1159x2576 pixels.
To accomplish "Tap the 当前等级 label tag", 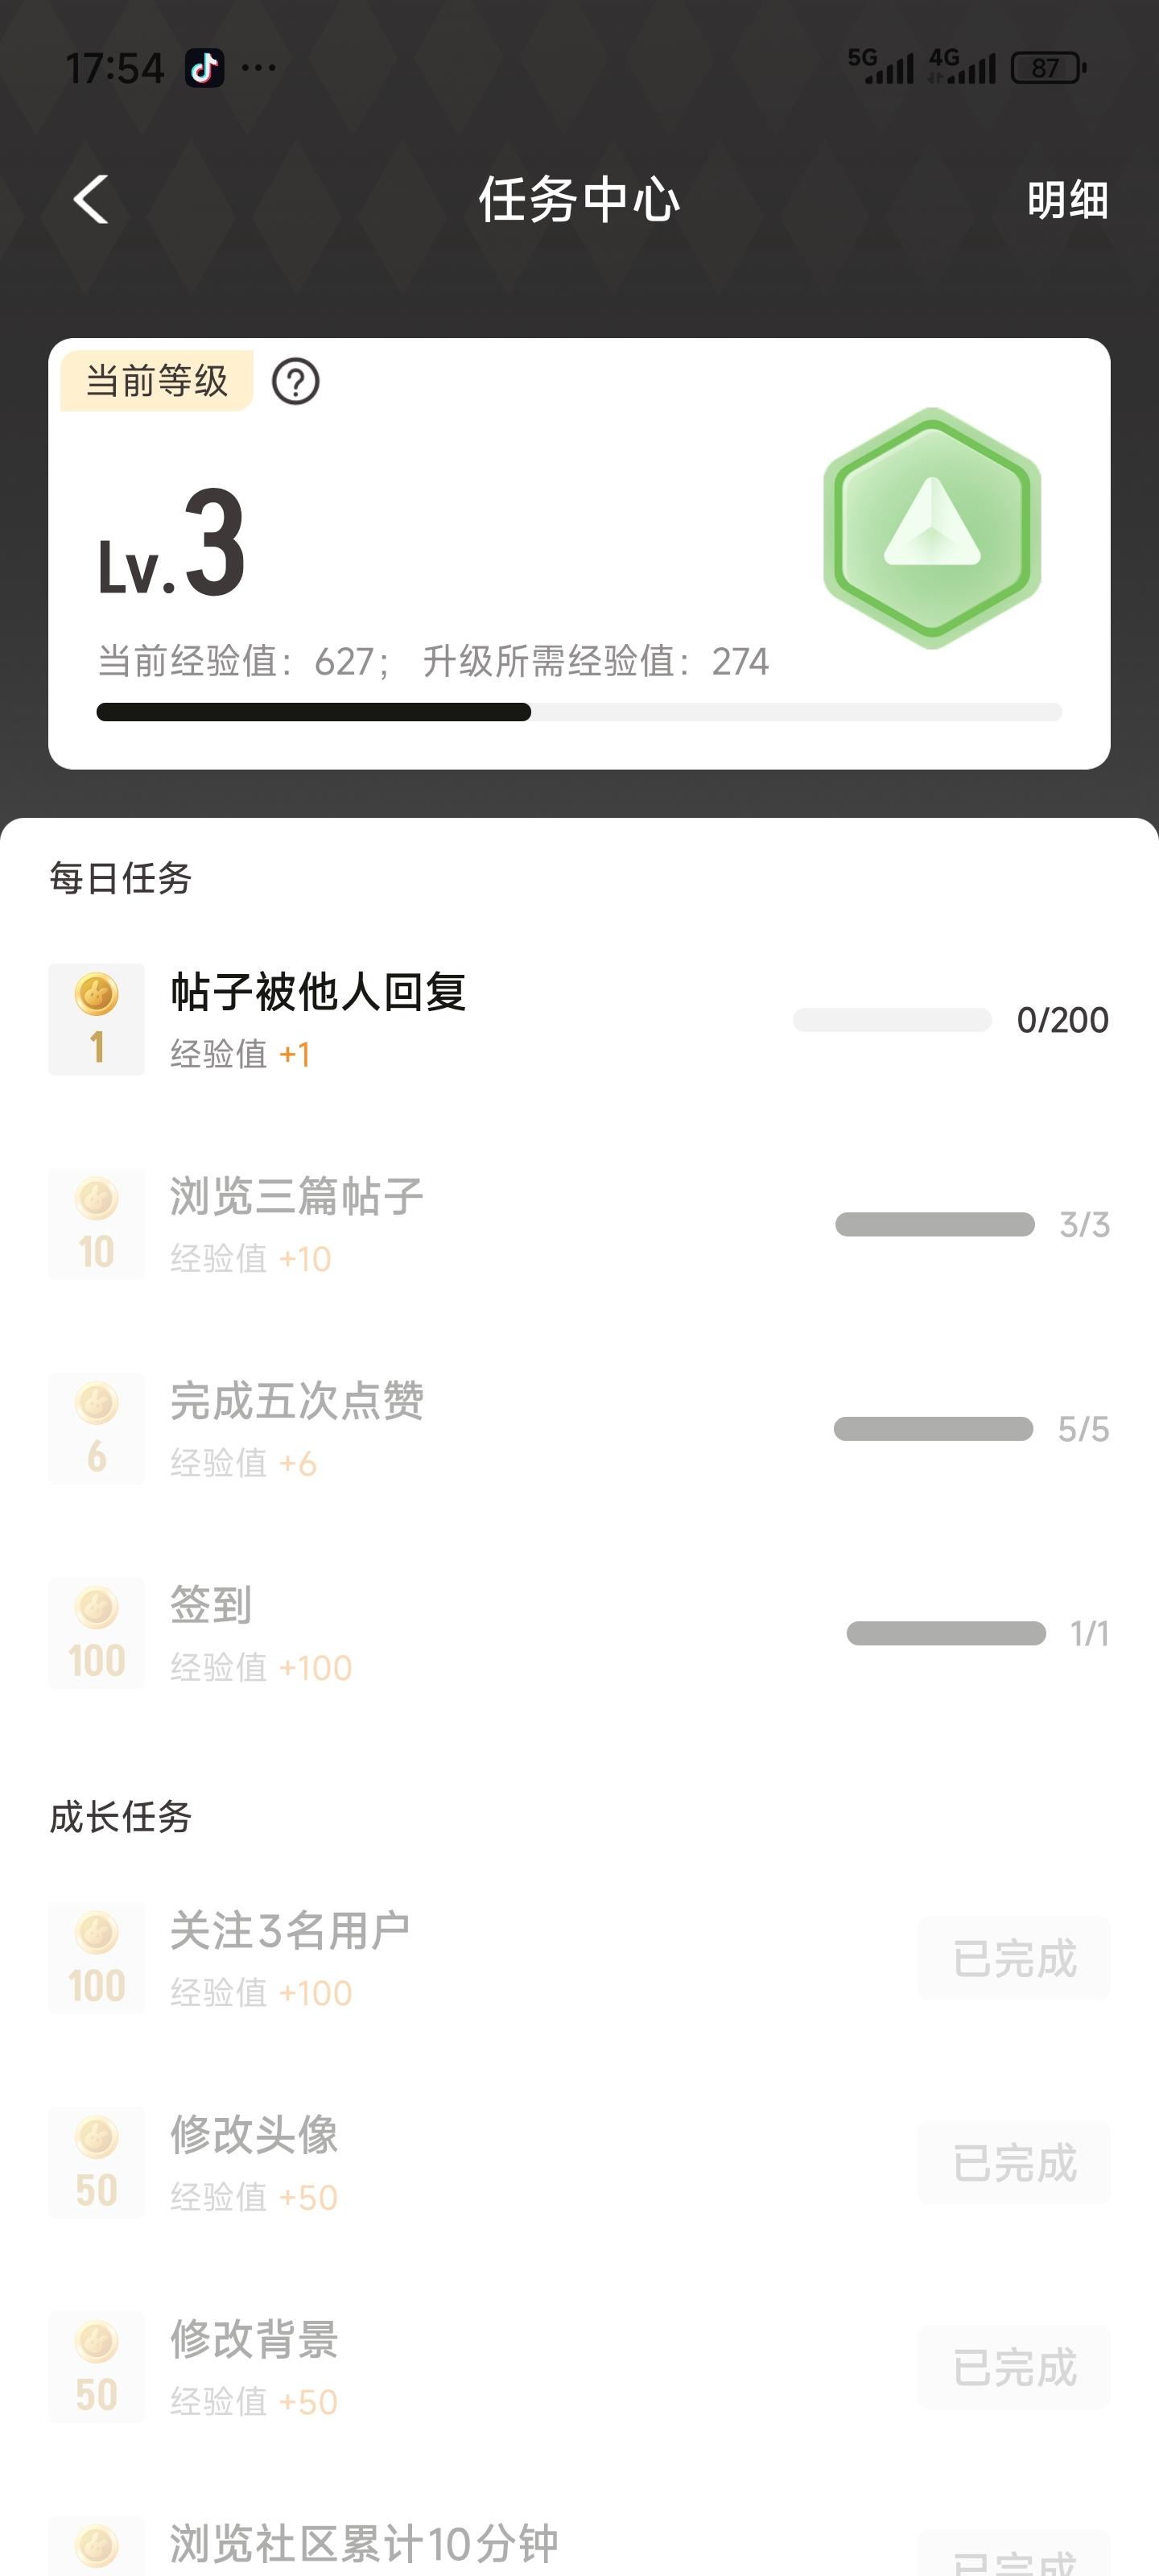I will tap(157, 381).
